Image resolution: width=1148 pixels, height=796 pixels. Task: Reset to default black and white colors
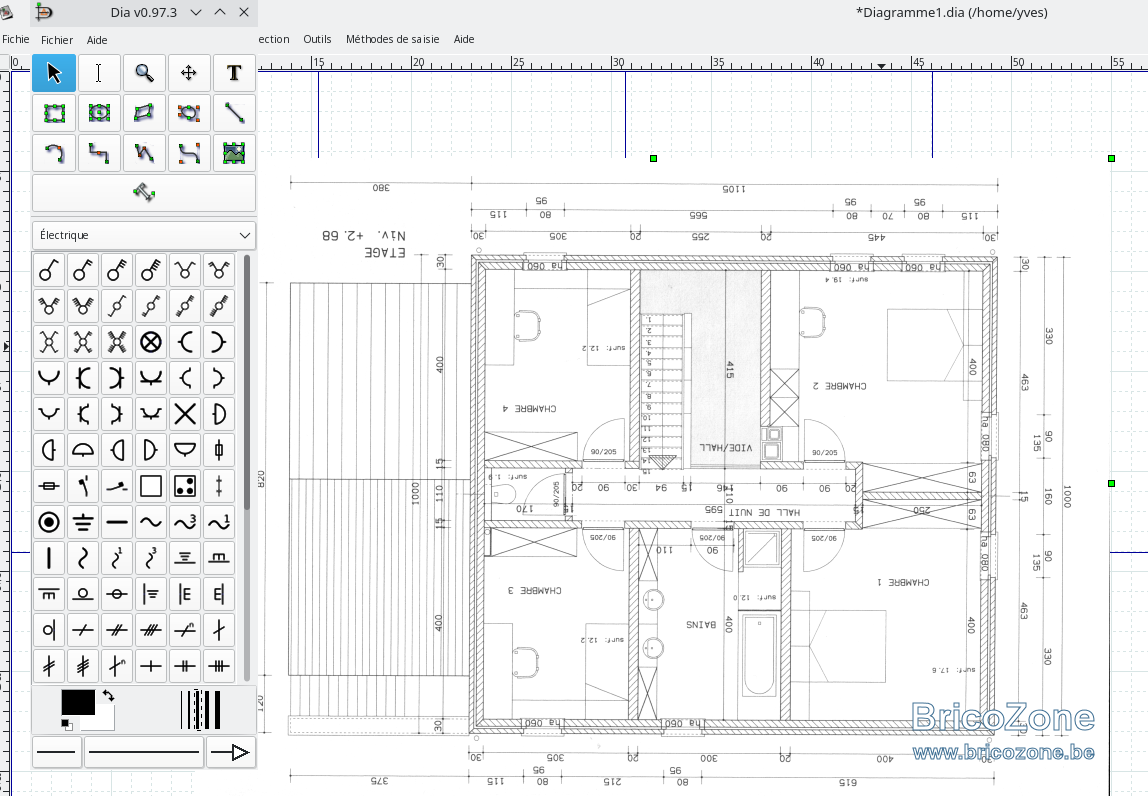pyautogui.click(x=67, y=724)
